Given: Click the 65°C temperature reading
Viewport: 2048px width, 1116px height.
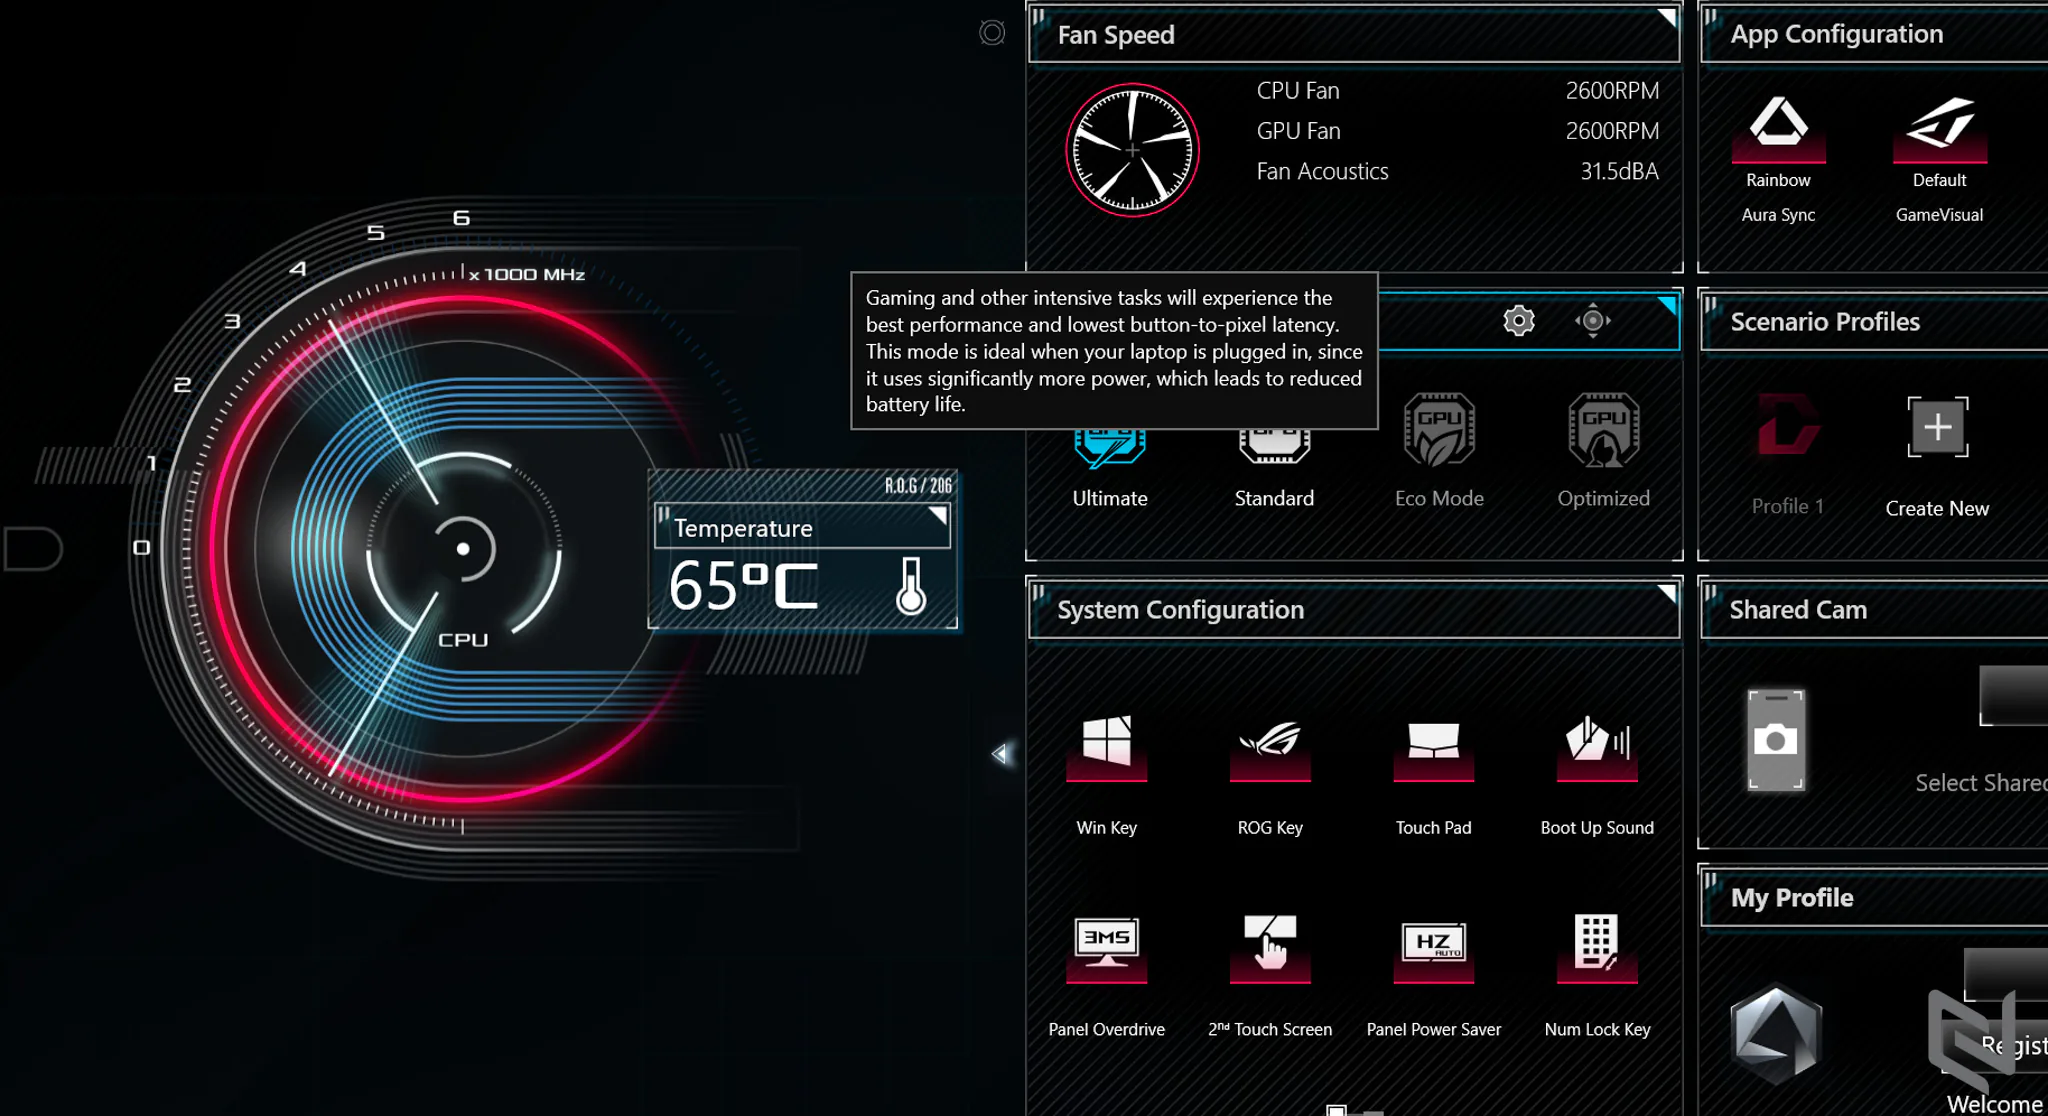Looking at the screenshot, I should tap(743, 586).
